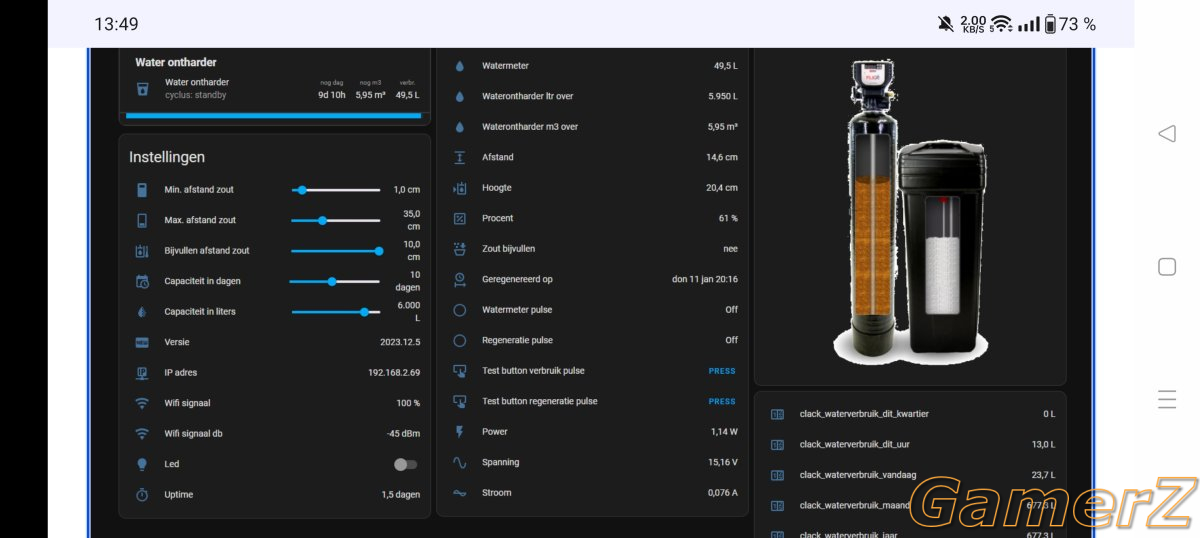Click the clack_waterverbruik_dit_uur counter icon

[777, 444]
